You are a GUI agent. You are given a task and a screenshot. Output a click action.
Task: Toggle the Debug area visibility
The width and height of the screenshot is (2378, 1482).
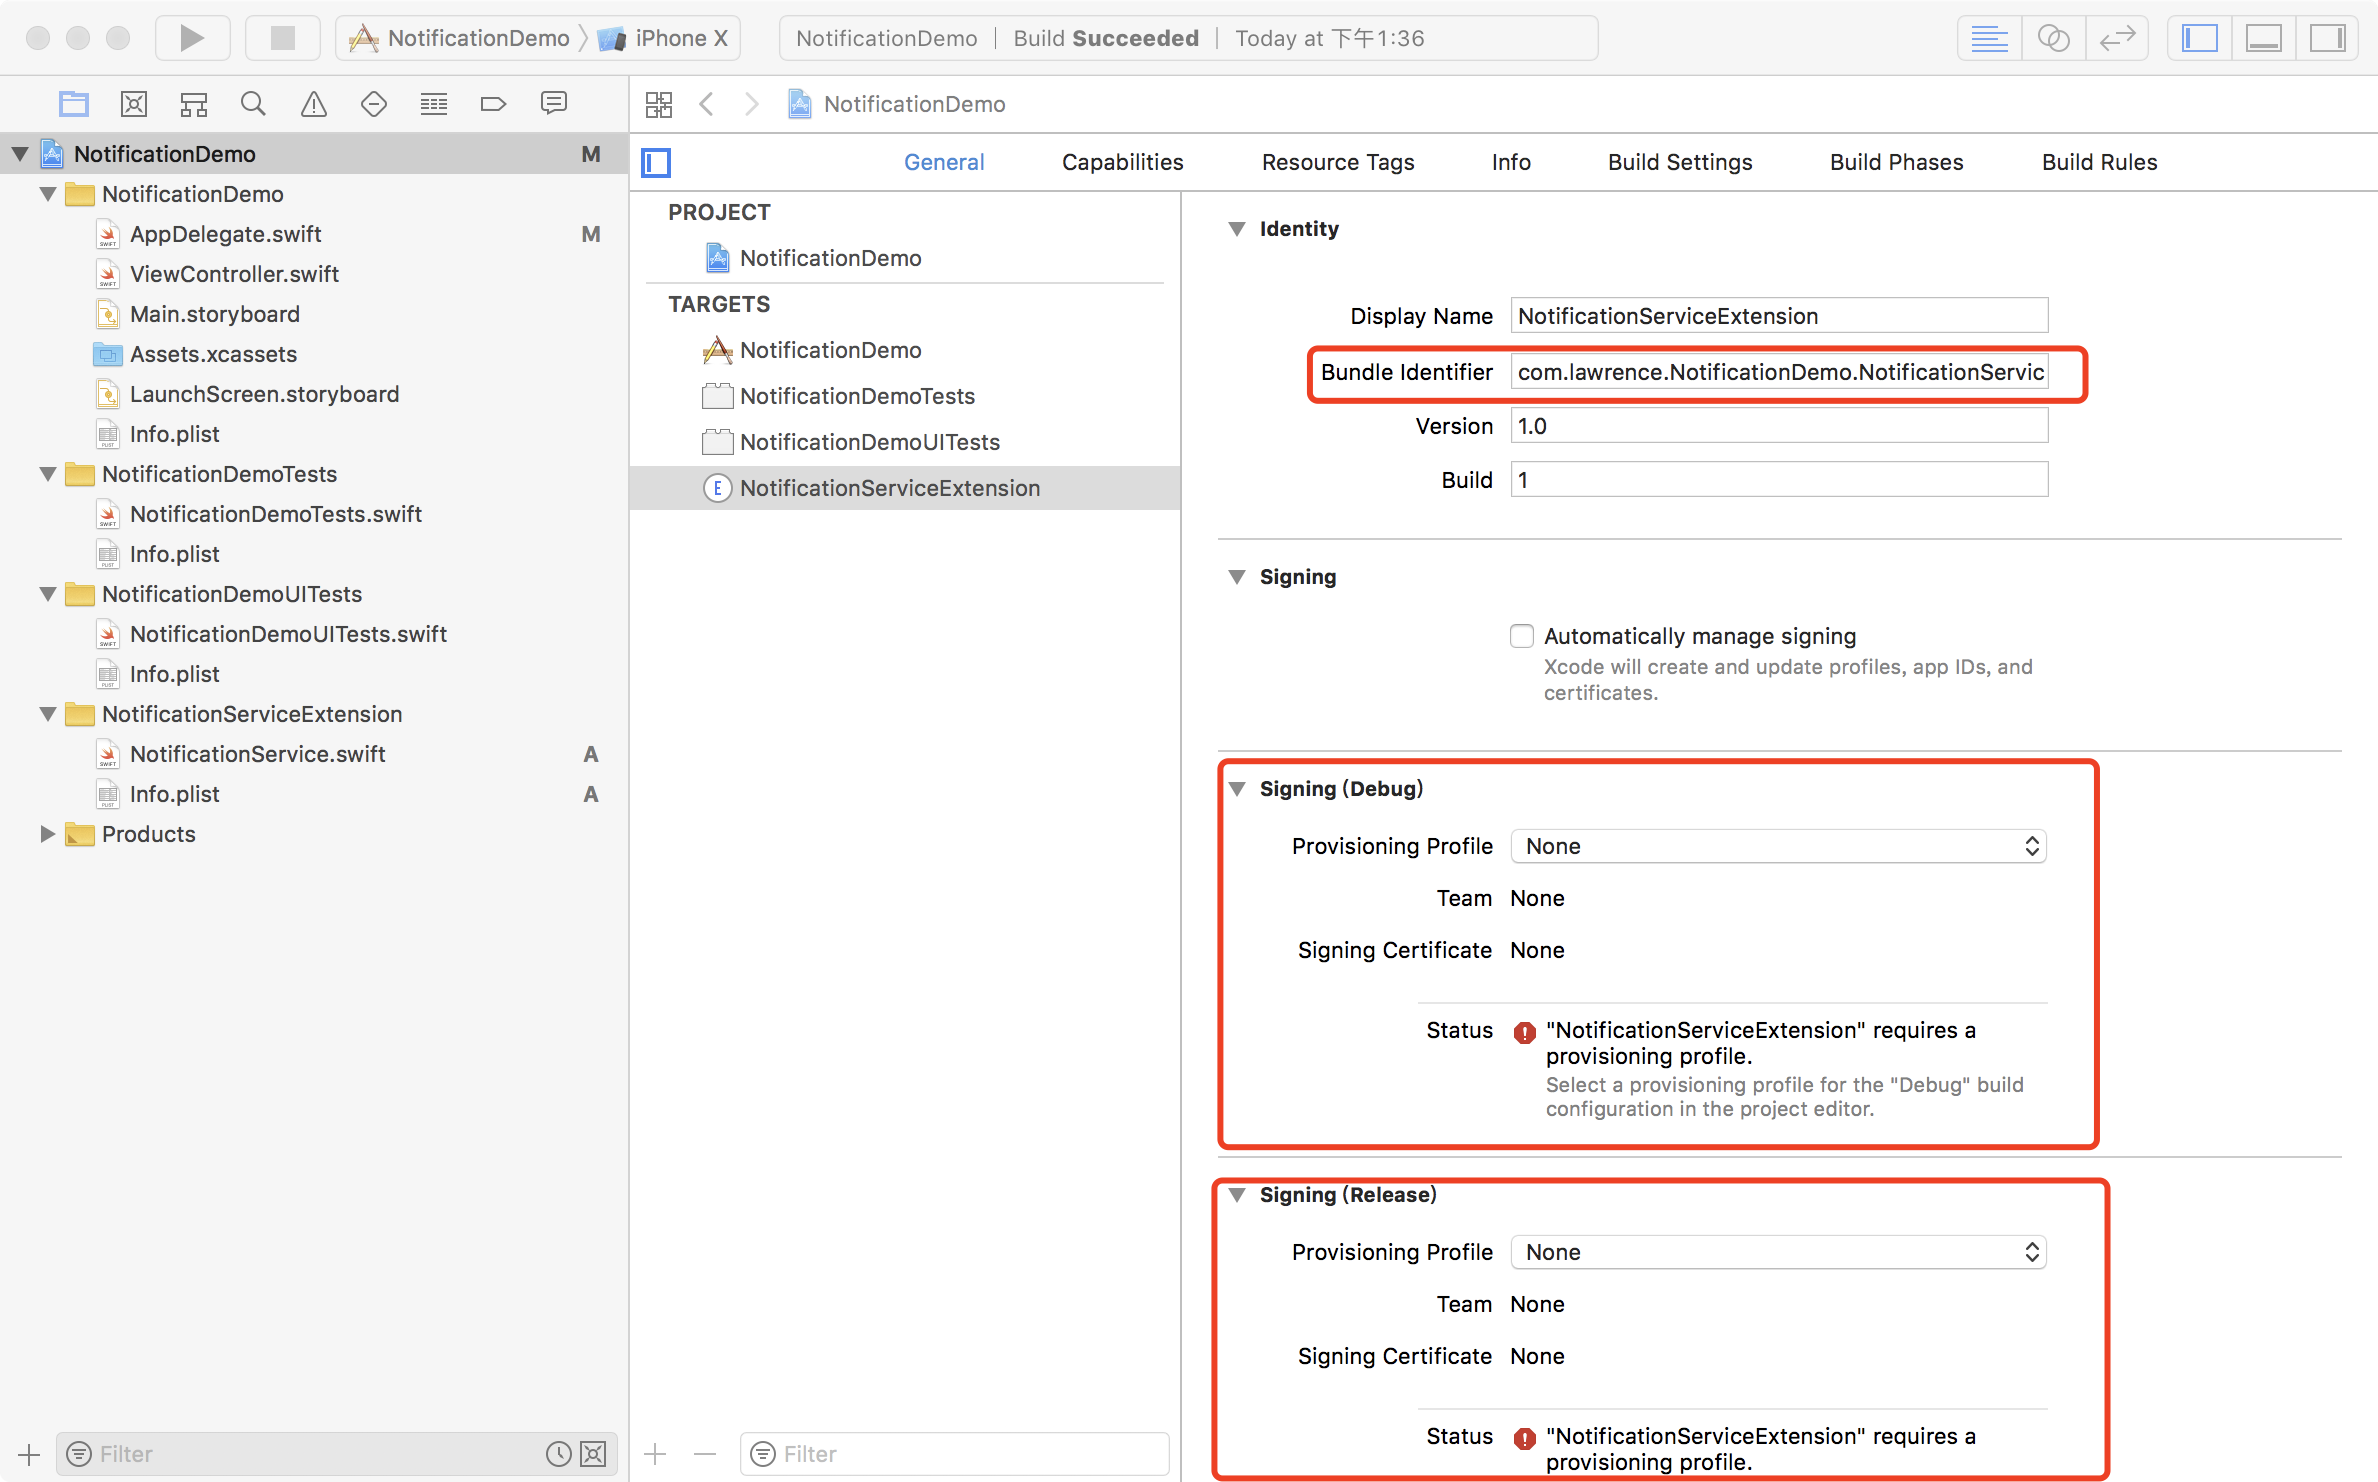(x=2264, y=38)
